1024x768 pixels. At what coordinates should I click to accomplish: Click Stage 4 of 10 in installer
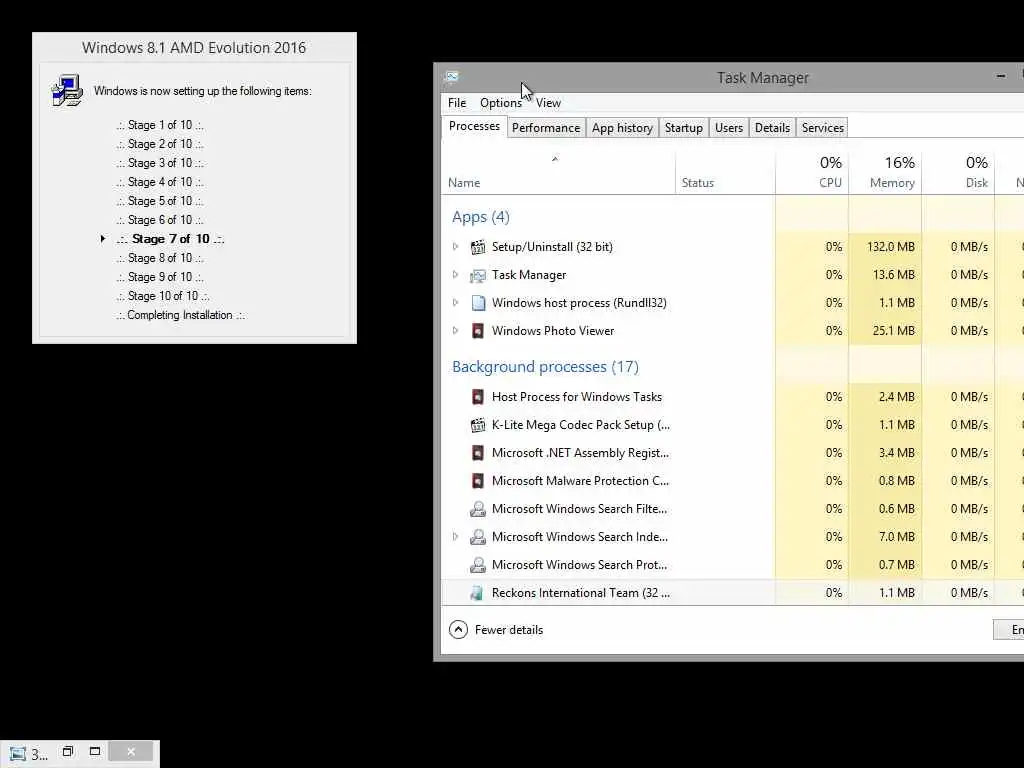[160, 182]
